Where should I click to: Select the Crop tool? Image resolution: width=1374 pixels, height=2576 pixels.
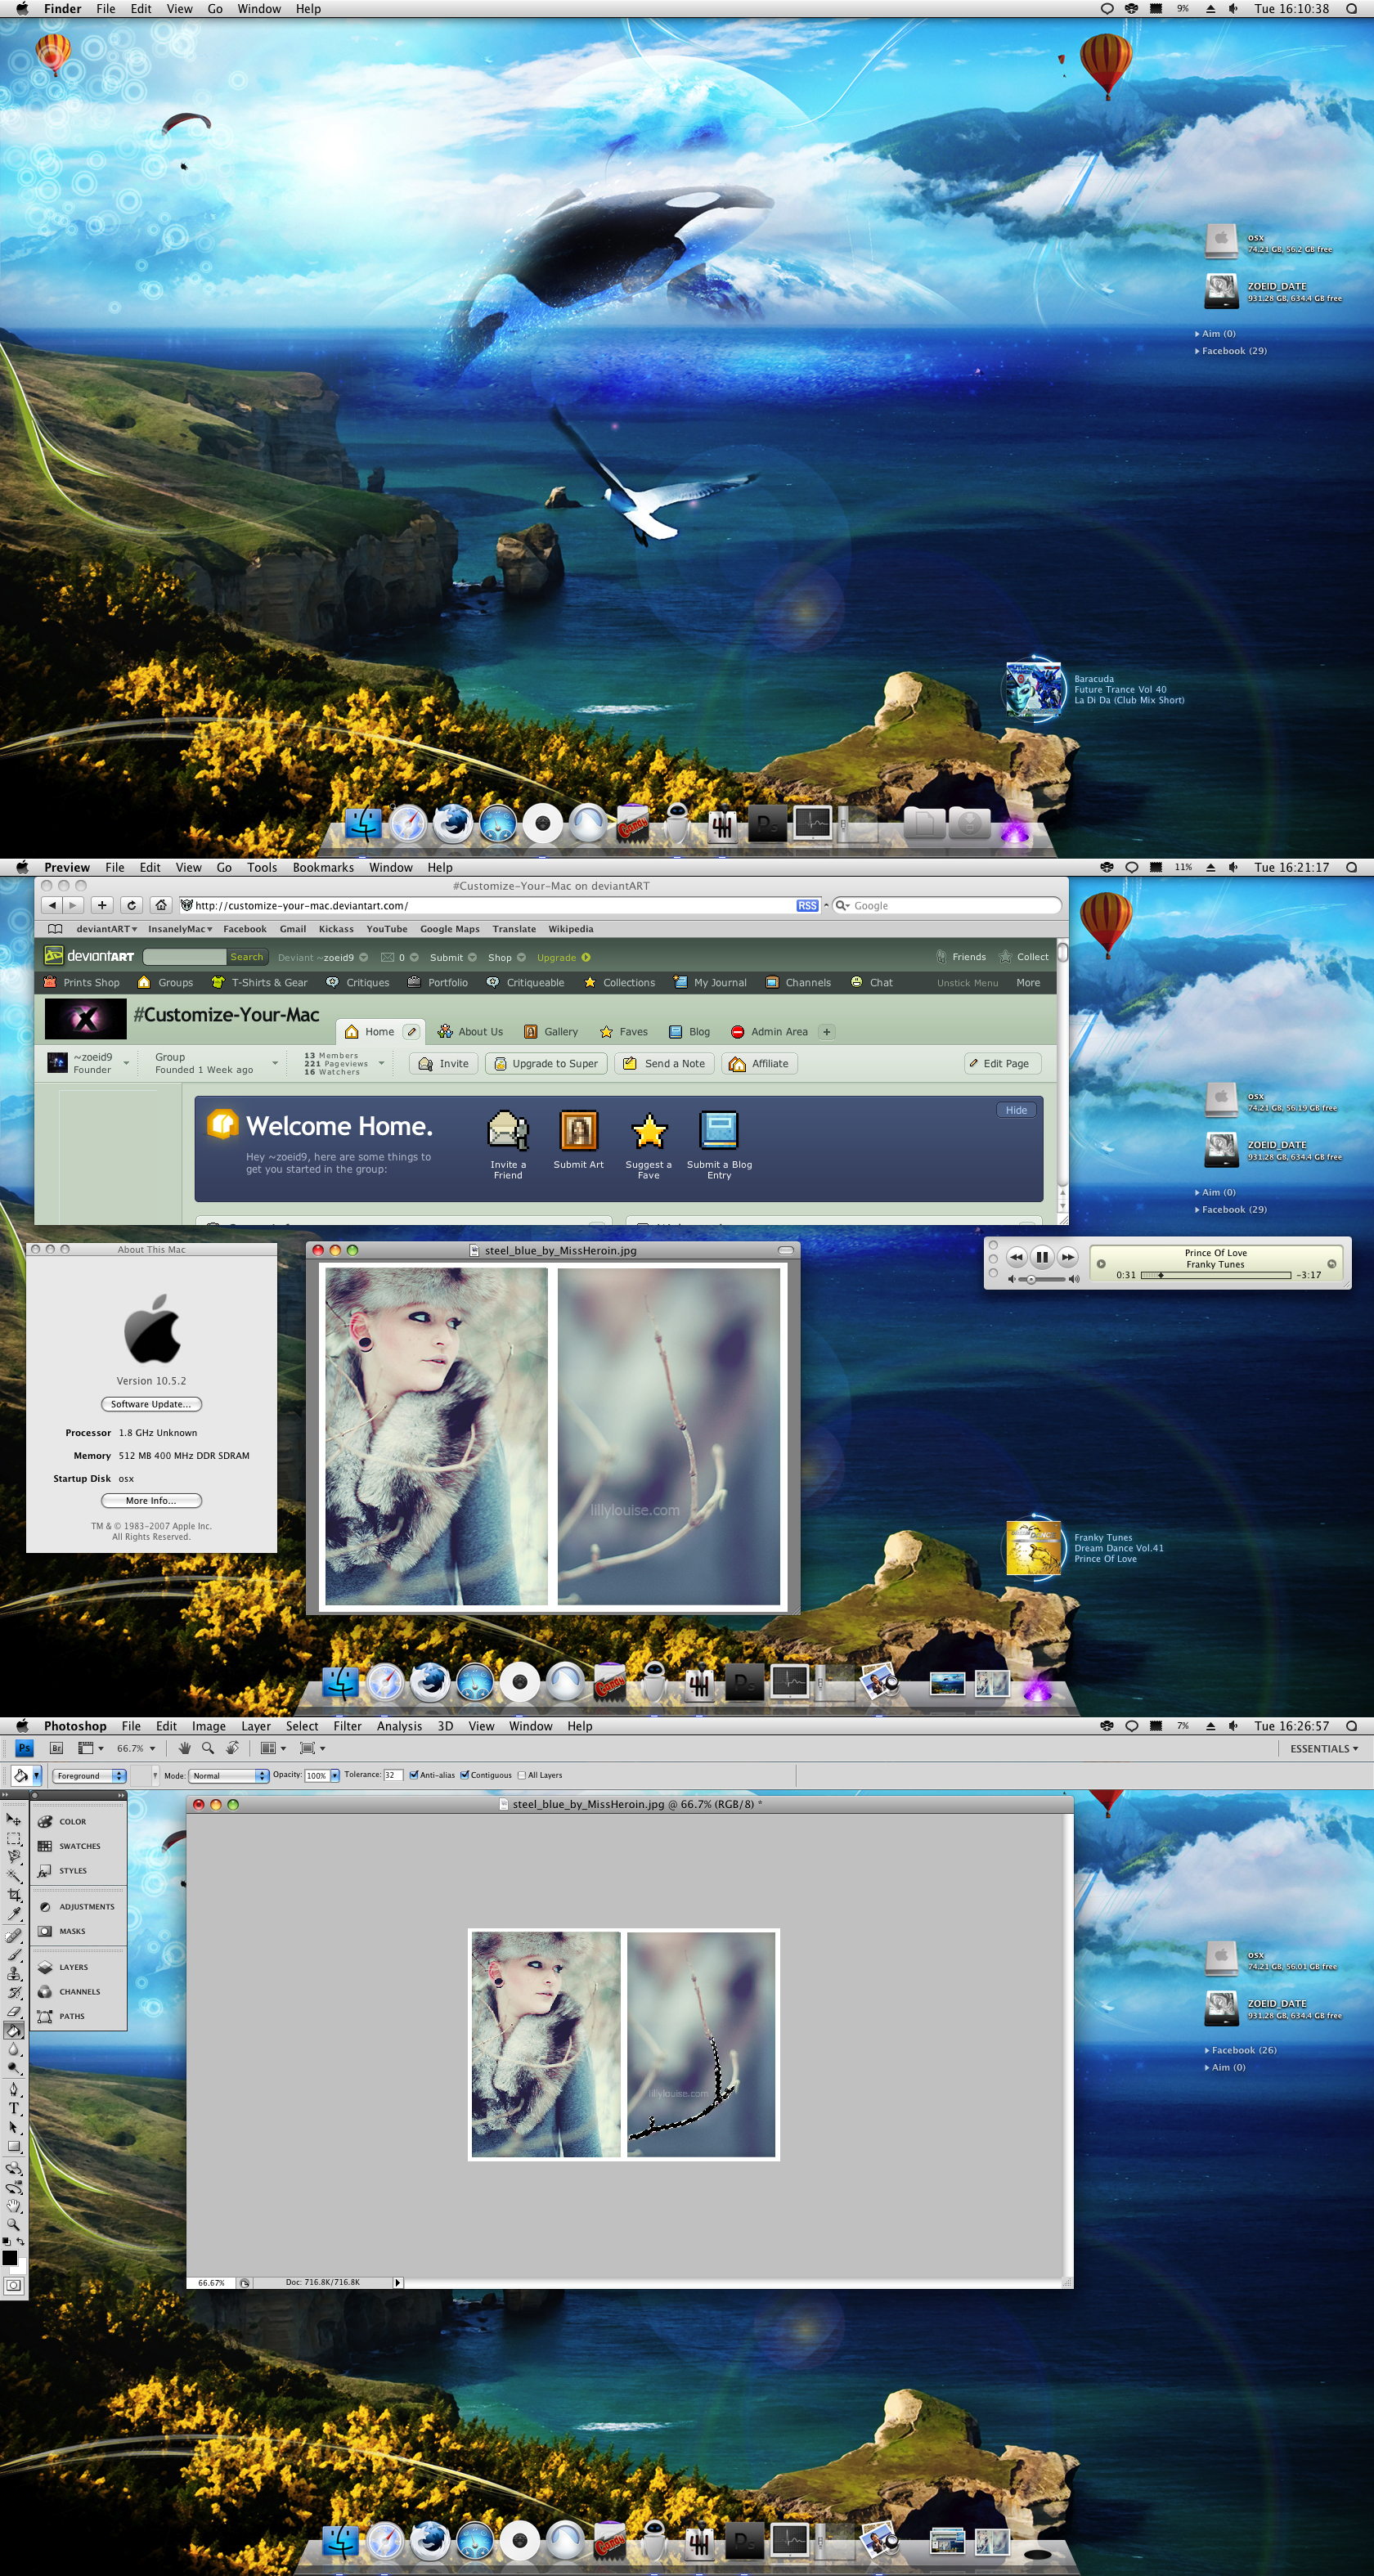tap(14, 1894)
